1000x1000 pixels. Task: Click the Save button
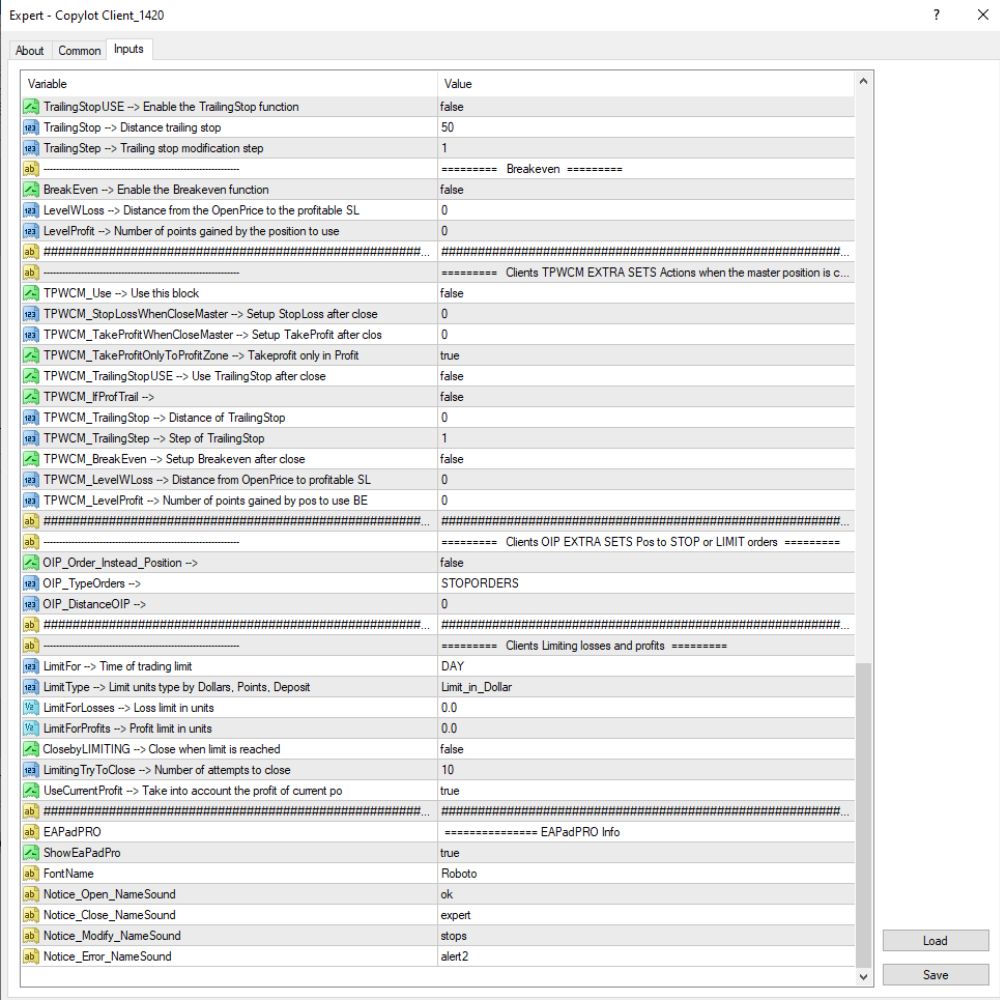tap(935, 975)
